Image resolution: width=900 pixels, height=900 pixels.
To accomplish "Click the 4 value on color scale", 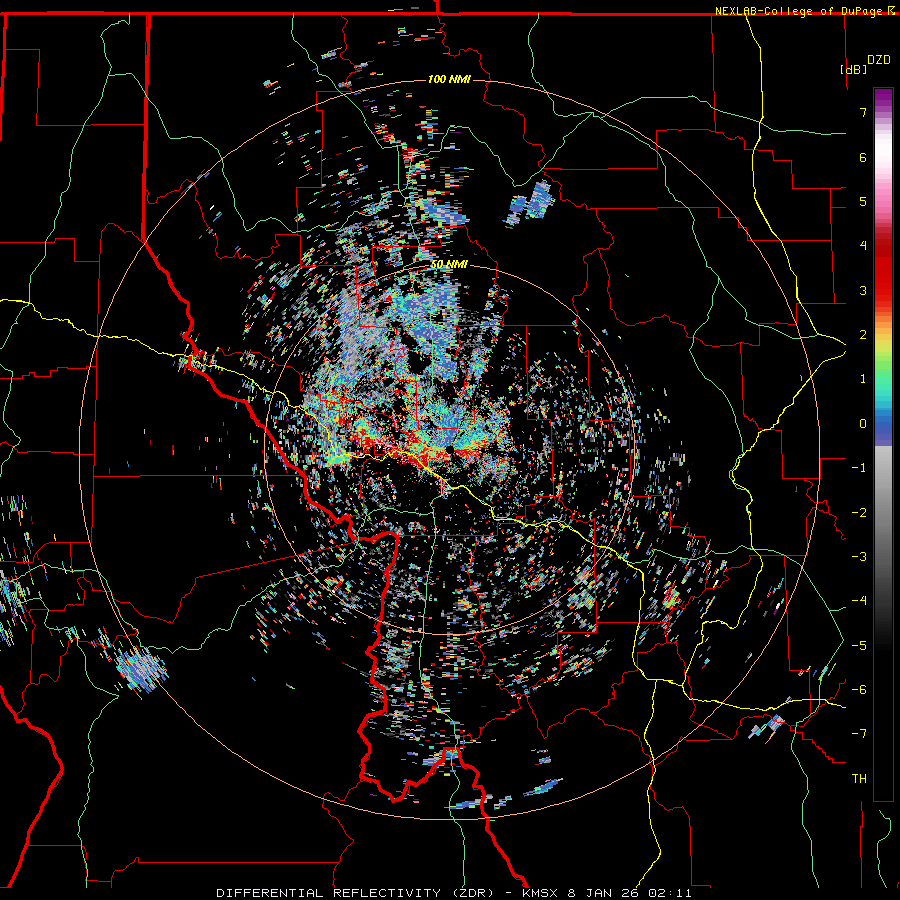I will (863, 246).
